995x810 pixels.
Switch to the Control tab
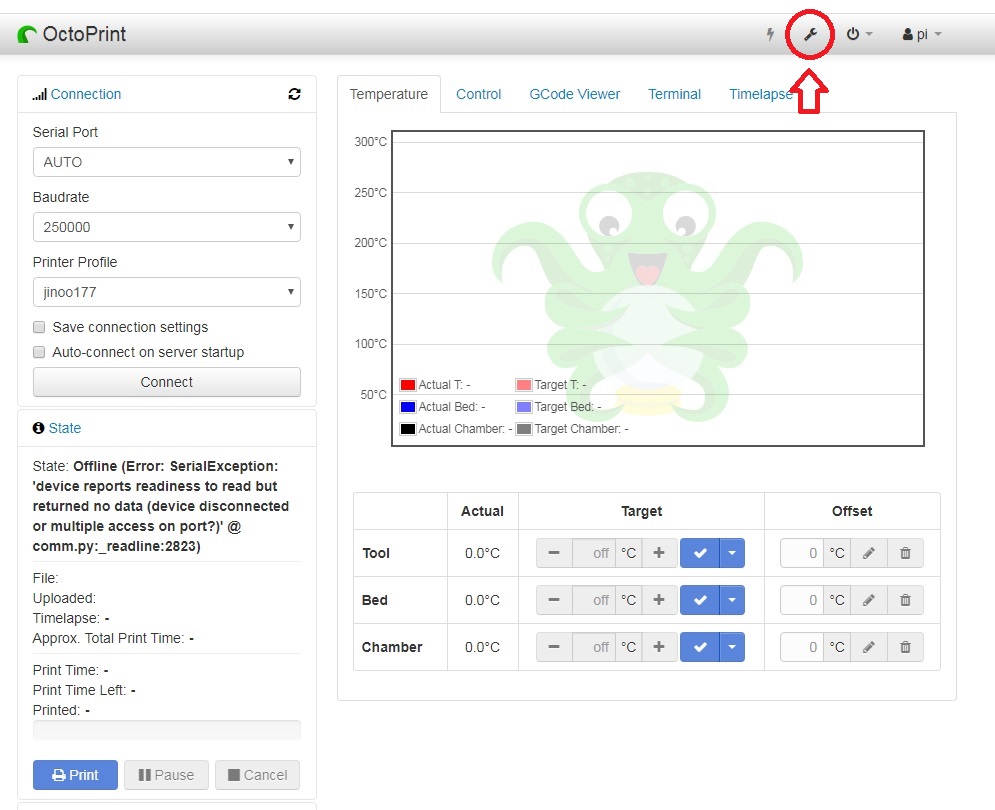point(478,94)
